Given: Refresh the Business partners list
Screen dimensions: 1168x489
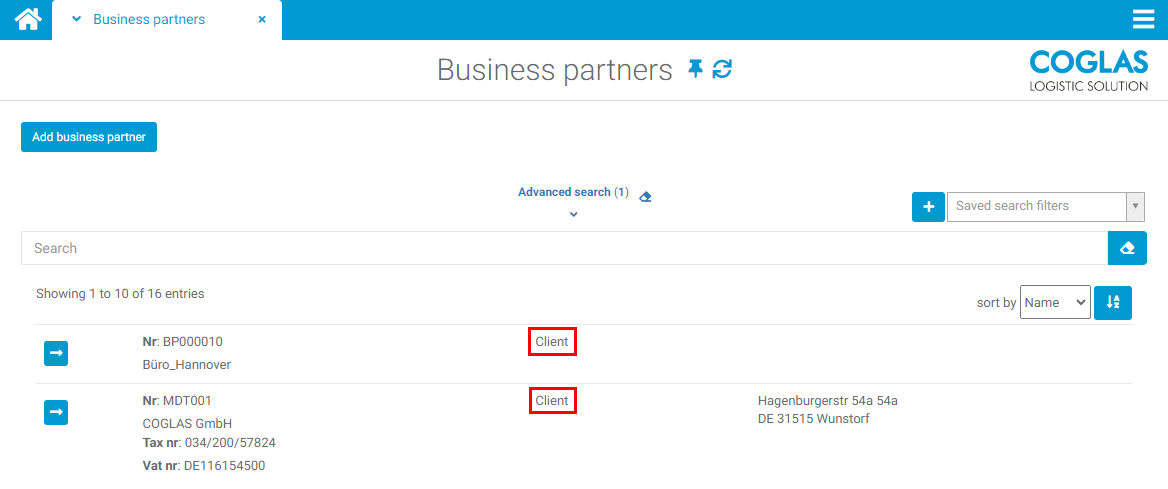Looking at the screenshot, I should coord(722,69).
